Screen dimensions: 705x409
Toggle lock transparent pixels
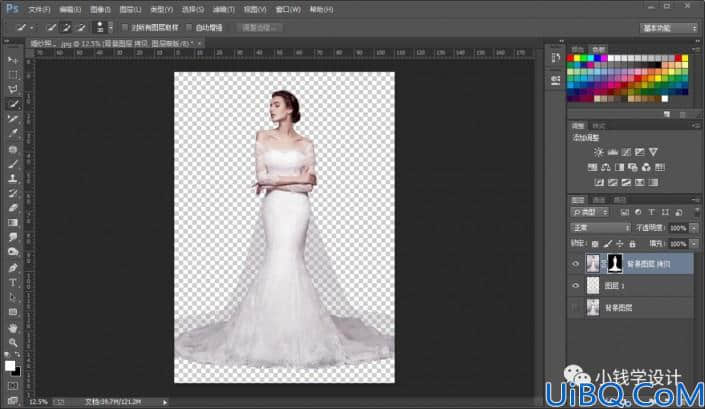pos(595,244)
